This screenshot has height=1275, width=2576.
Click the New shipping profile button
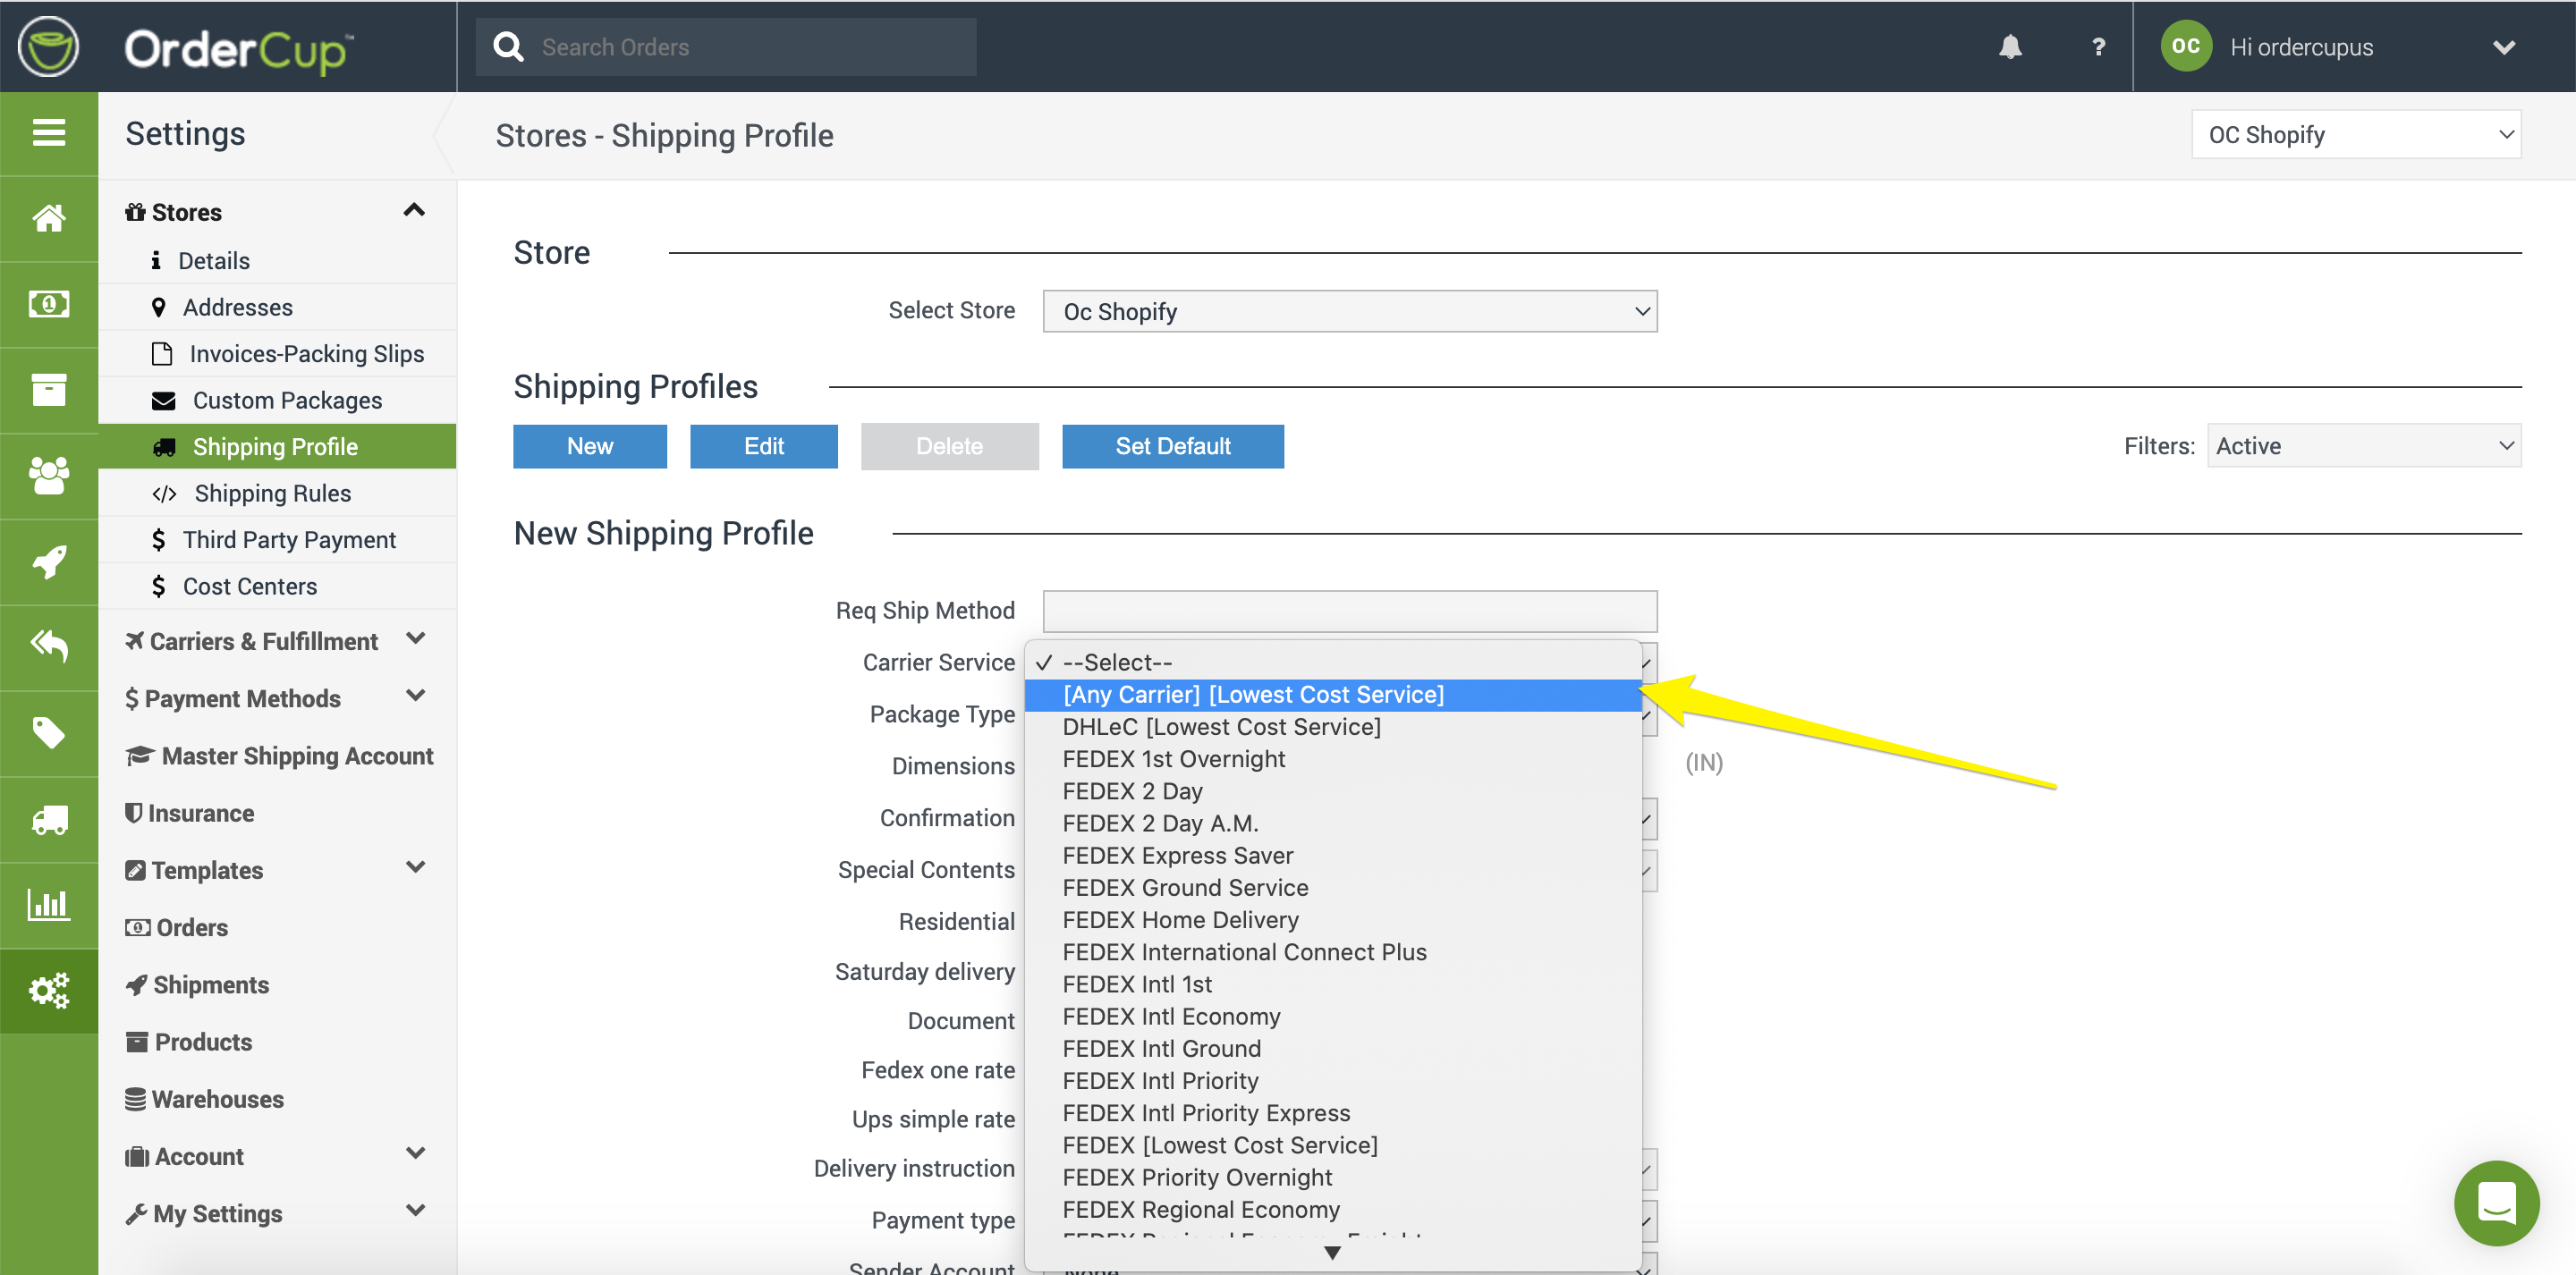[x=589, y=446]
